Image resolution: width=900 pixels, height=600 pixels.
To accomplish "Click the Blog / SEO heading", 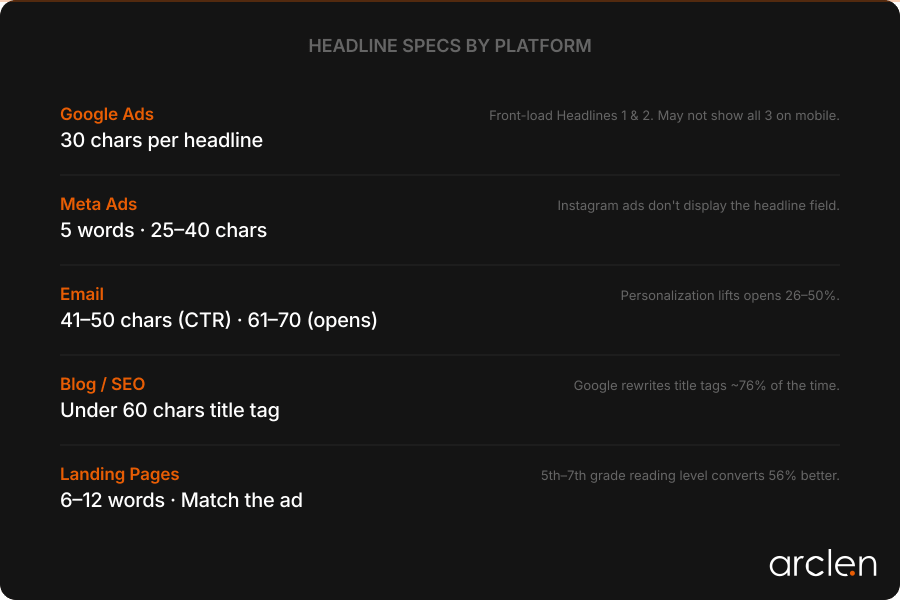I will click(x=102, y=384).
